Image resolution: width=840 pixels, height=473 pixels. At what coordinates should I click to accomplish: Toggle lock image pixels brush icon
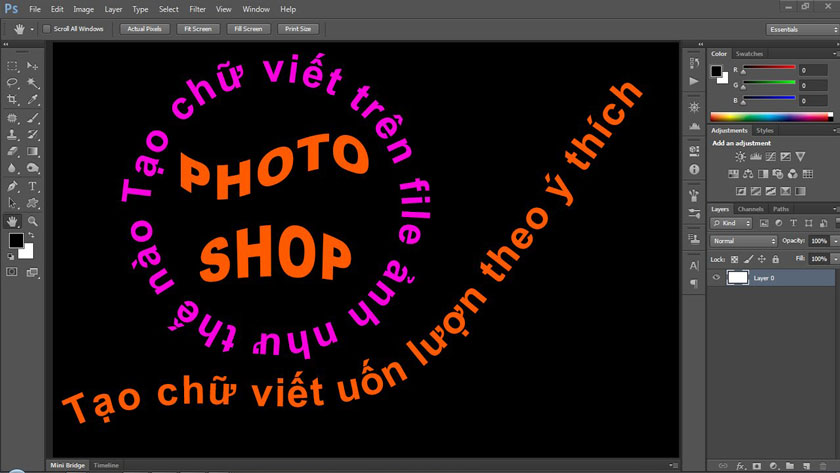(x=748, y=259)
